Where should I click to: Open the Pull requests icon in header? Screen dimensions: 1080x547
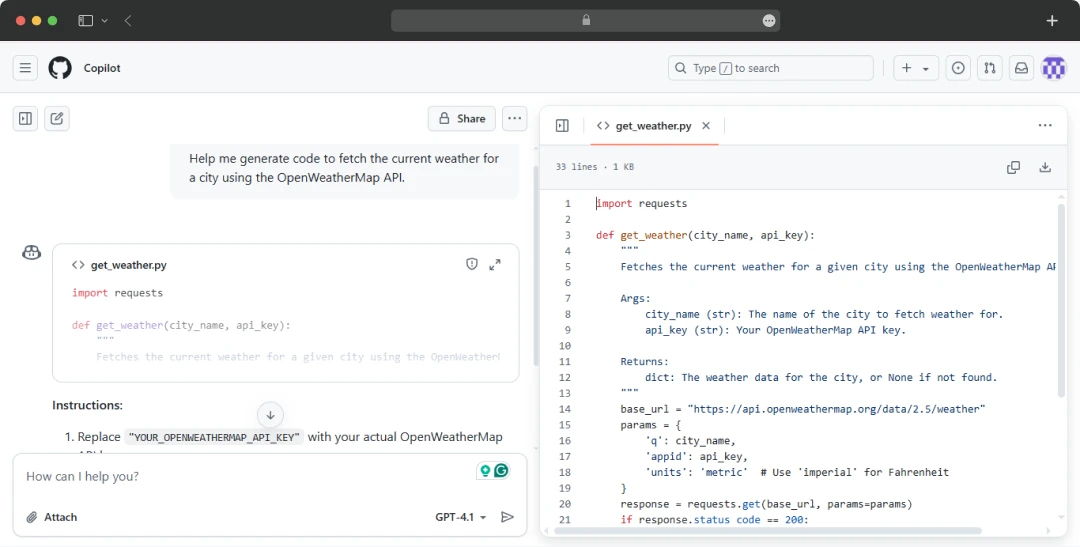(990, 68)
